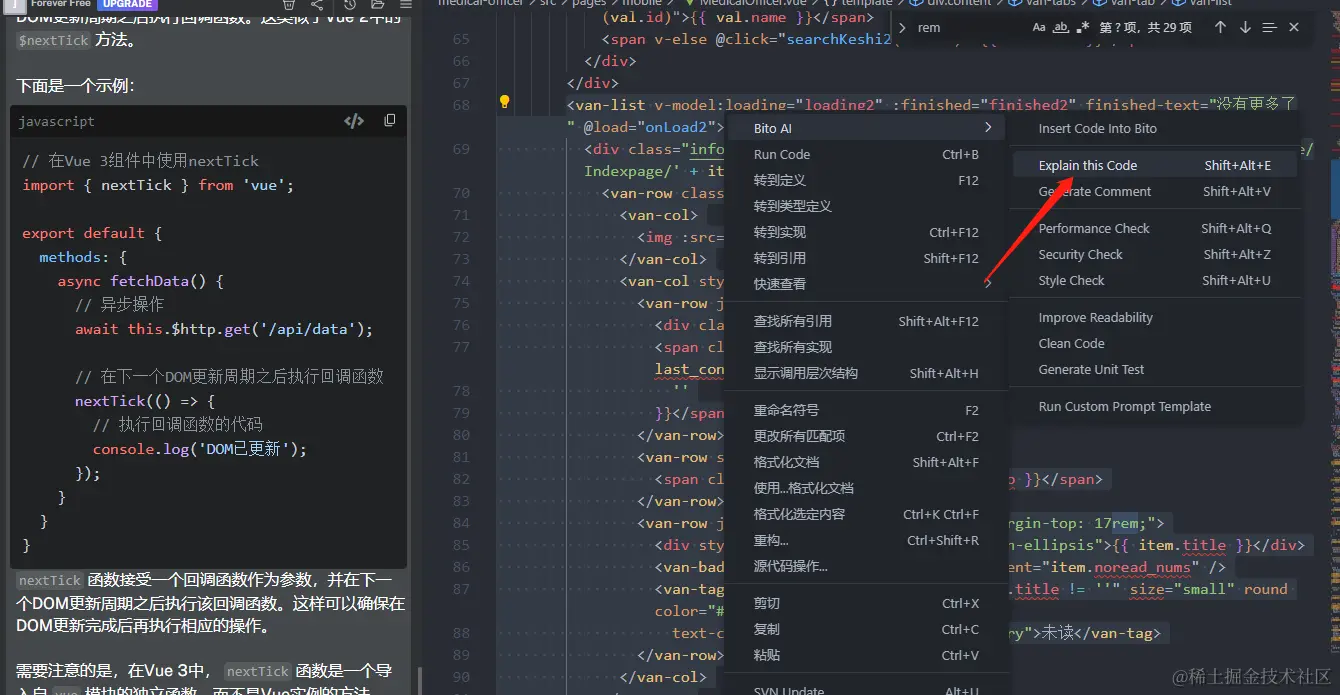This screenshot has width=1340, height=695.
Task: Select 转到引用 menu entry
Action: coord(866,258)
